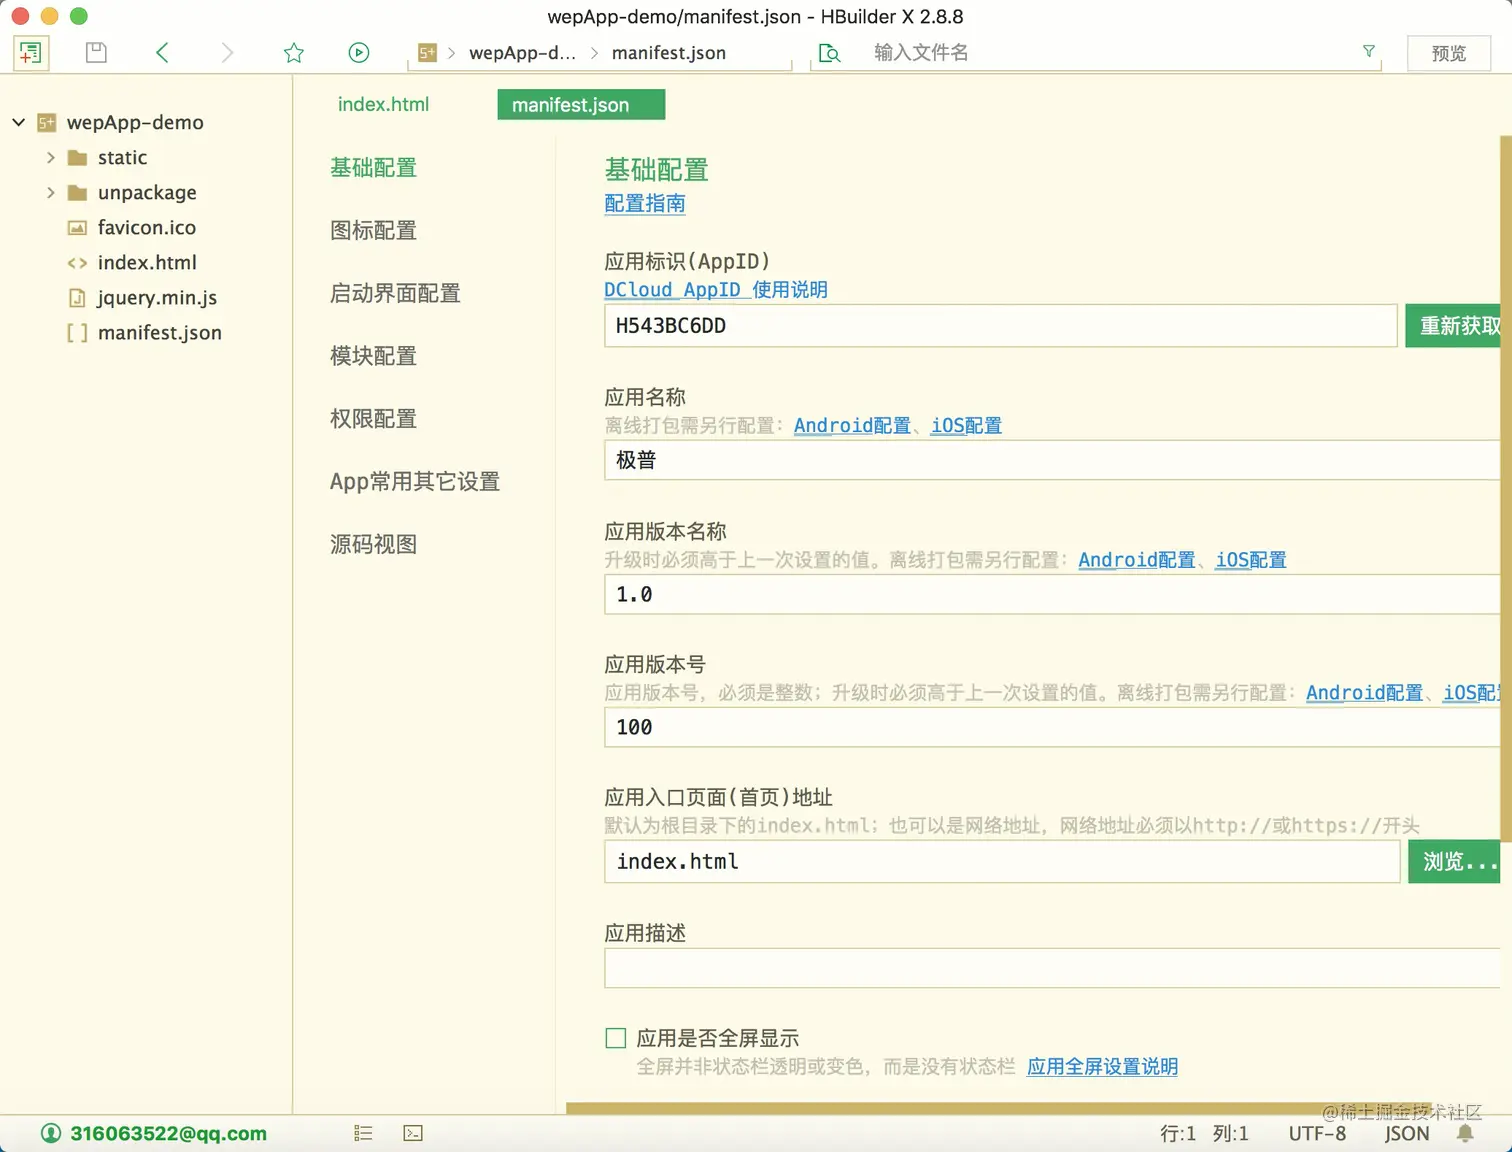Open the Android配置 link under 应用名称
The height and width of the screenshot is (1152, 1512).
pos(852,426)
